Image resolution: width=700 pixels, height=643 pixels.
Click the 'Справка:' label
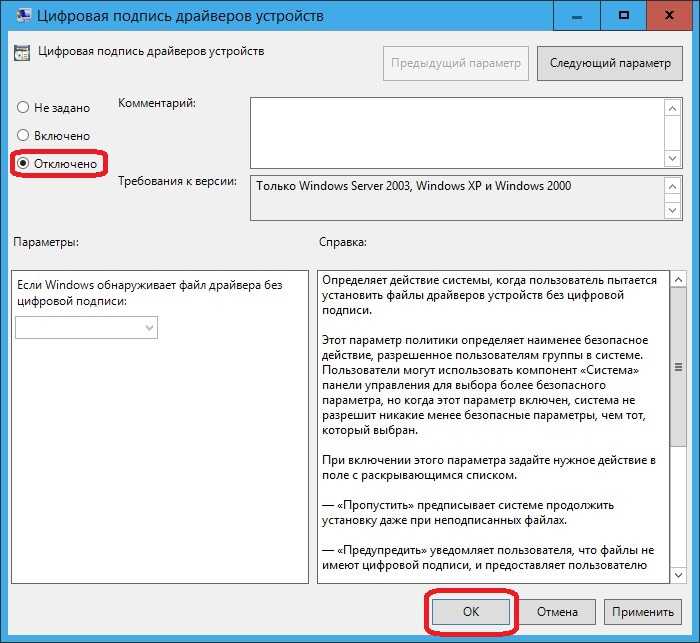click(x=343, y=242)
